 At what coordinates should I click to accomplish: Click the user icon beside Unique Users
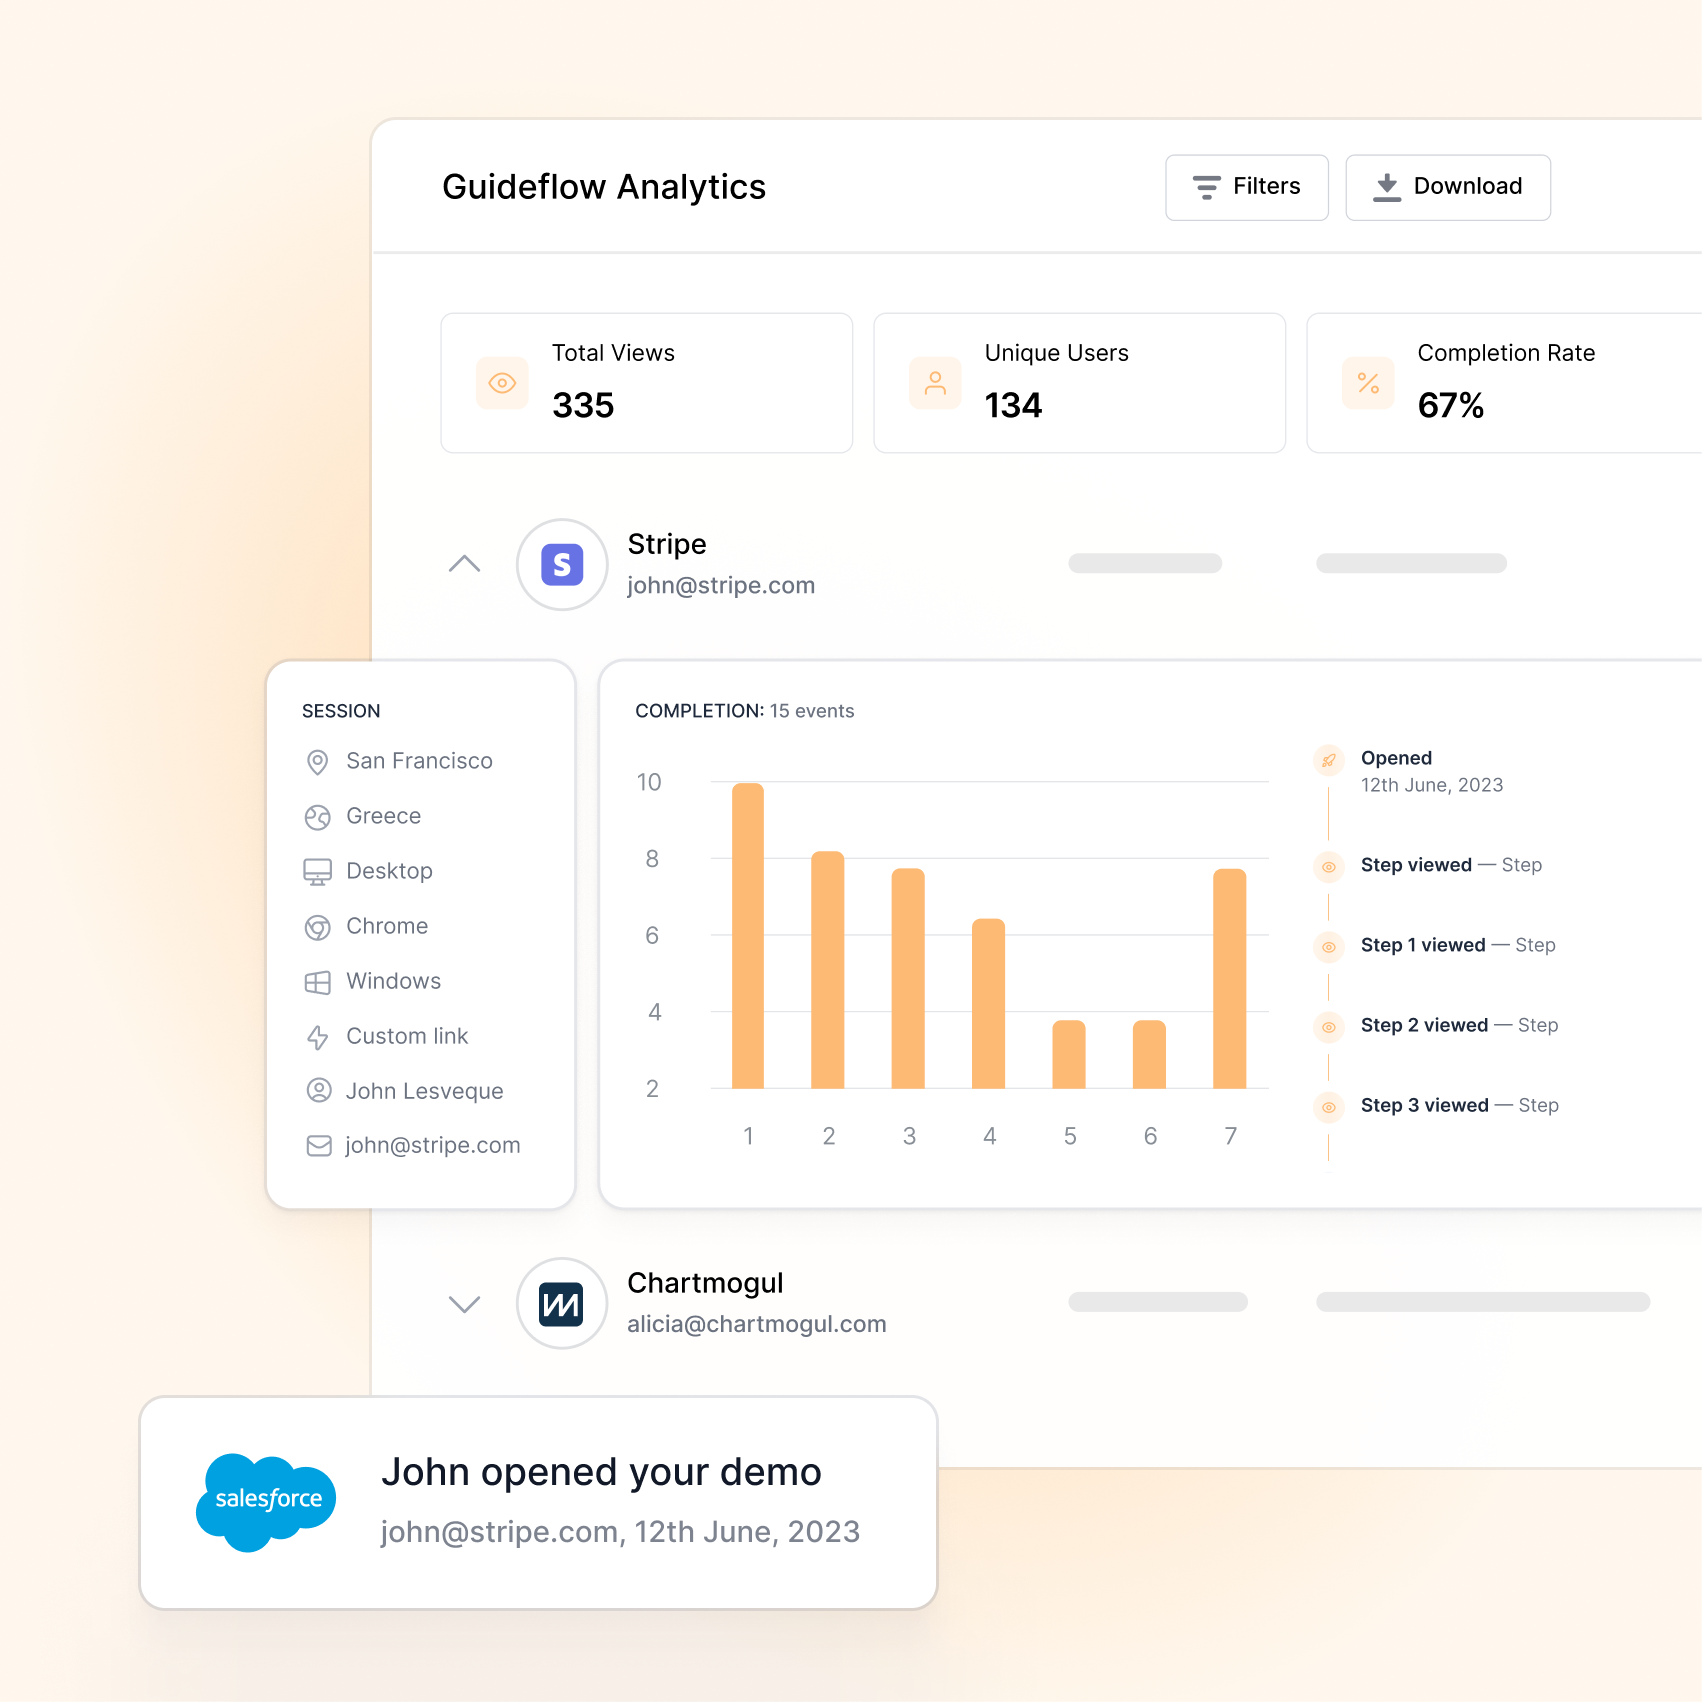(x=935, y=383)
